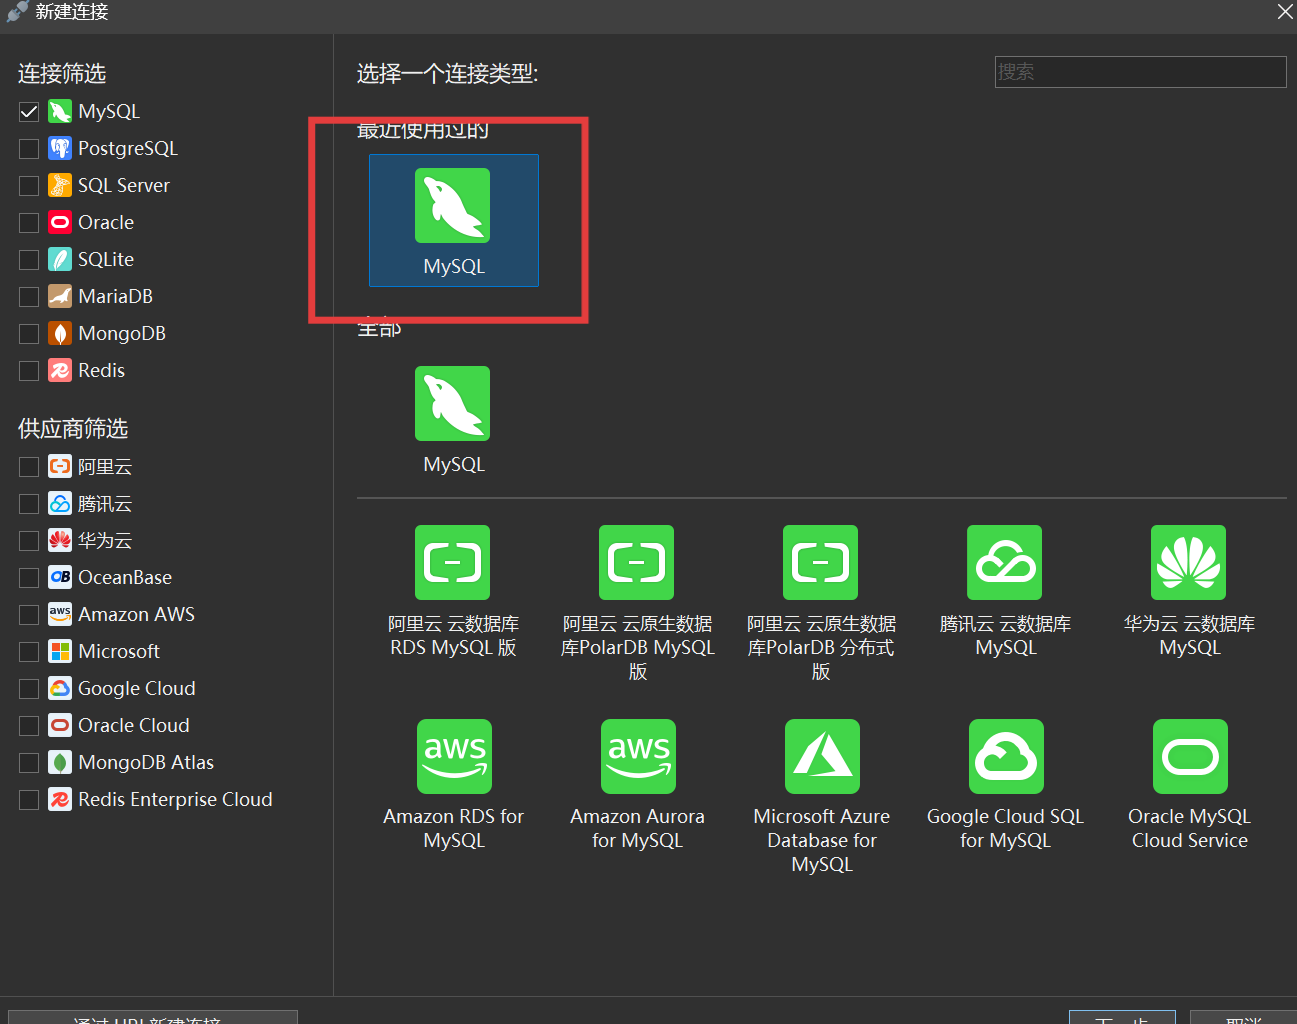Choose the MySQL icon under the All section
1297x1024 pixels.
click(453, 403)
